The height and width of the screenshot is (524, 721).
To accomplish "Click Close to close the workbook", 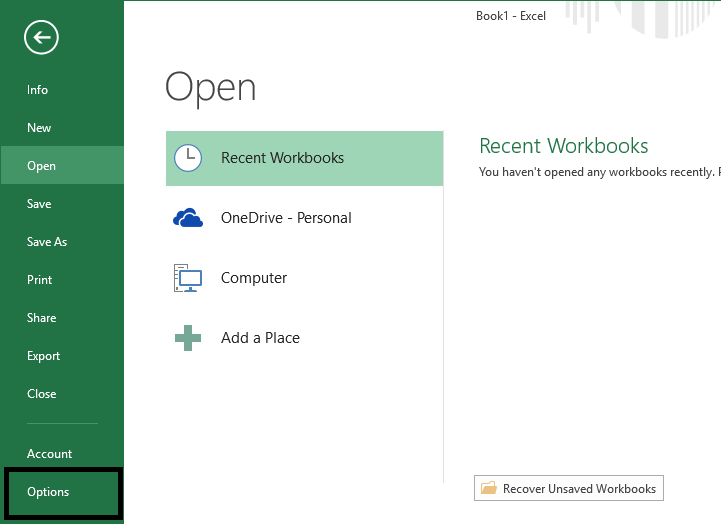I will 41,394.
